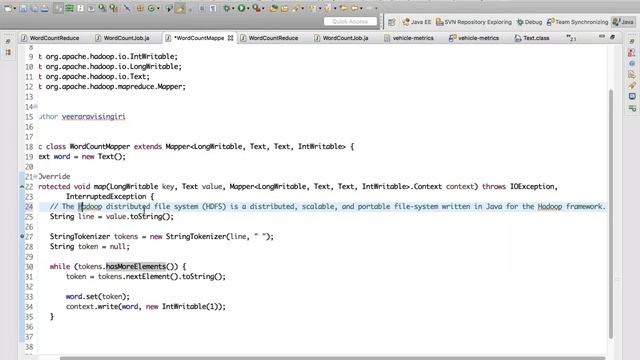640x360 pixels.
Task: Click the StringTokenizer tokens declaration line
Action: pos(162,236)
